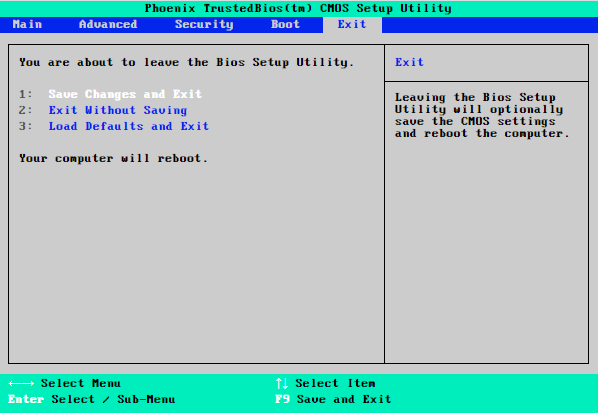Open the Security tab
598x413 pixels.
coord(204,24)
